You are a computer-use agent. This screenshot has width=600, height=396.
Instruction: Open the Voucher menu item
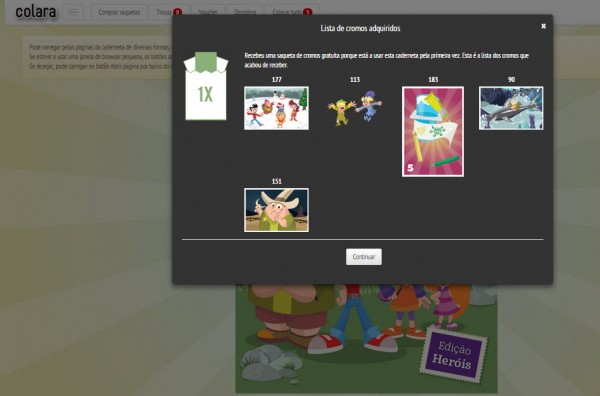(208, 12)
